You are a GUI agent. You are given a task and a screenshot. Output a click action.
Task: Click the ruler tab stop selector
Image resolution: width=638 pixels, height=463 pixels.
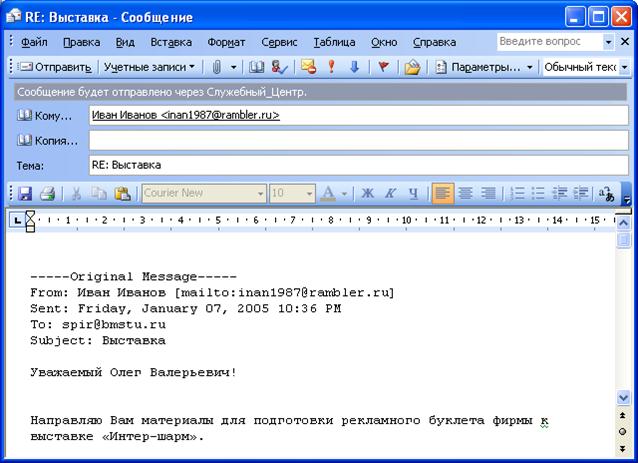click(17, 221)
